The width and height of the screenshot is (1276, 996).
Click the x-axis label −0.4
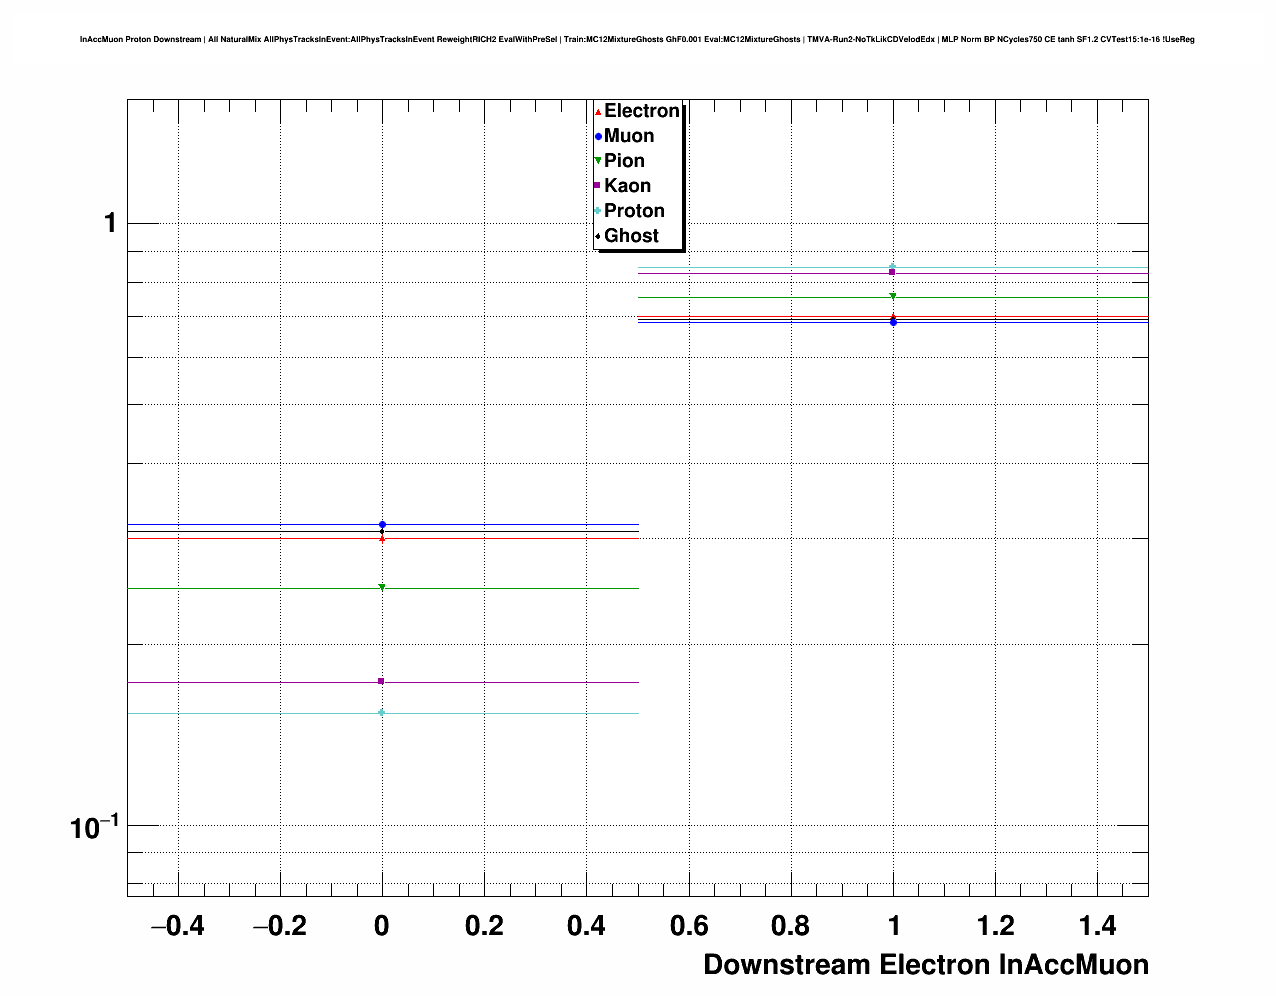[178, 926]
